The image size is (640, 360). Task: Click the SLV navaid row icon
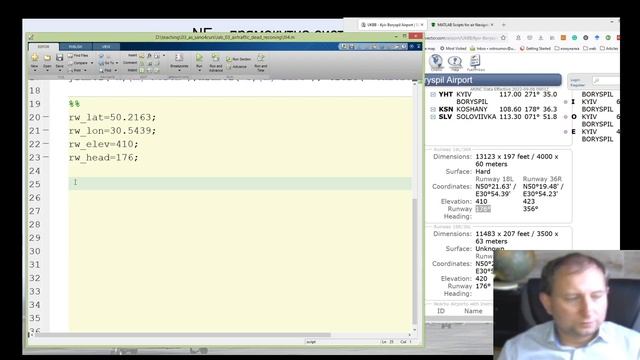point(433,117)
